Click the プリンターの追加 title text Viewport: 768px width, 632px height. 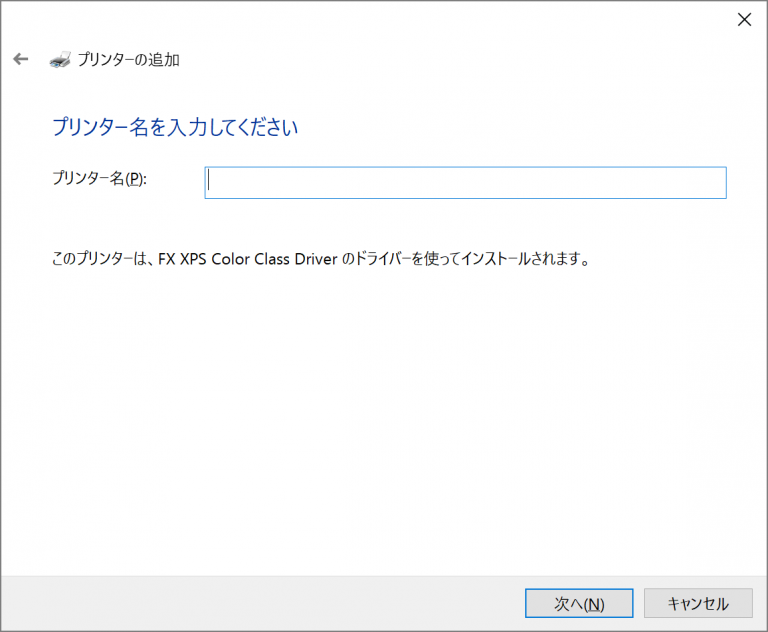(x=129, y=60)
